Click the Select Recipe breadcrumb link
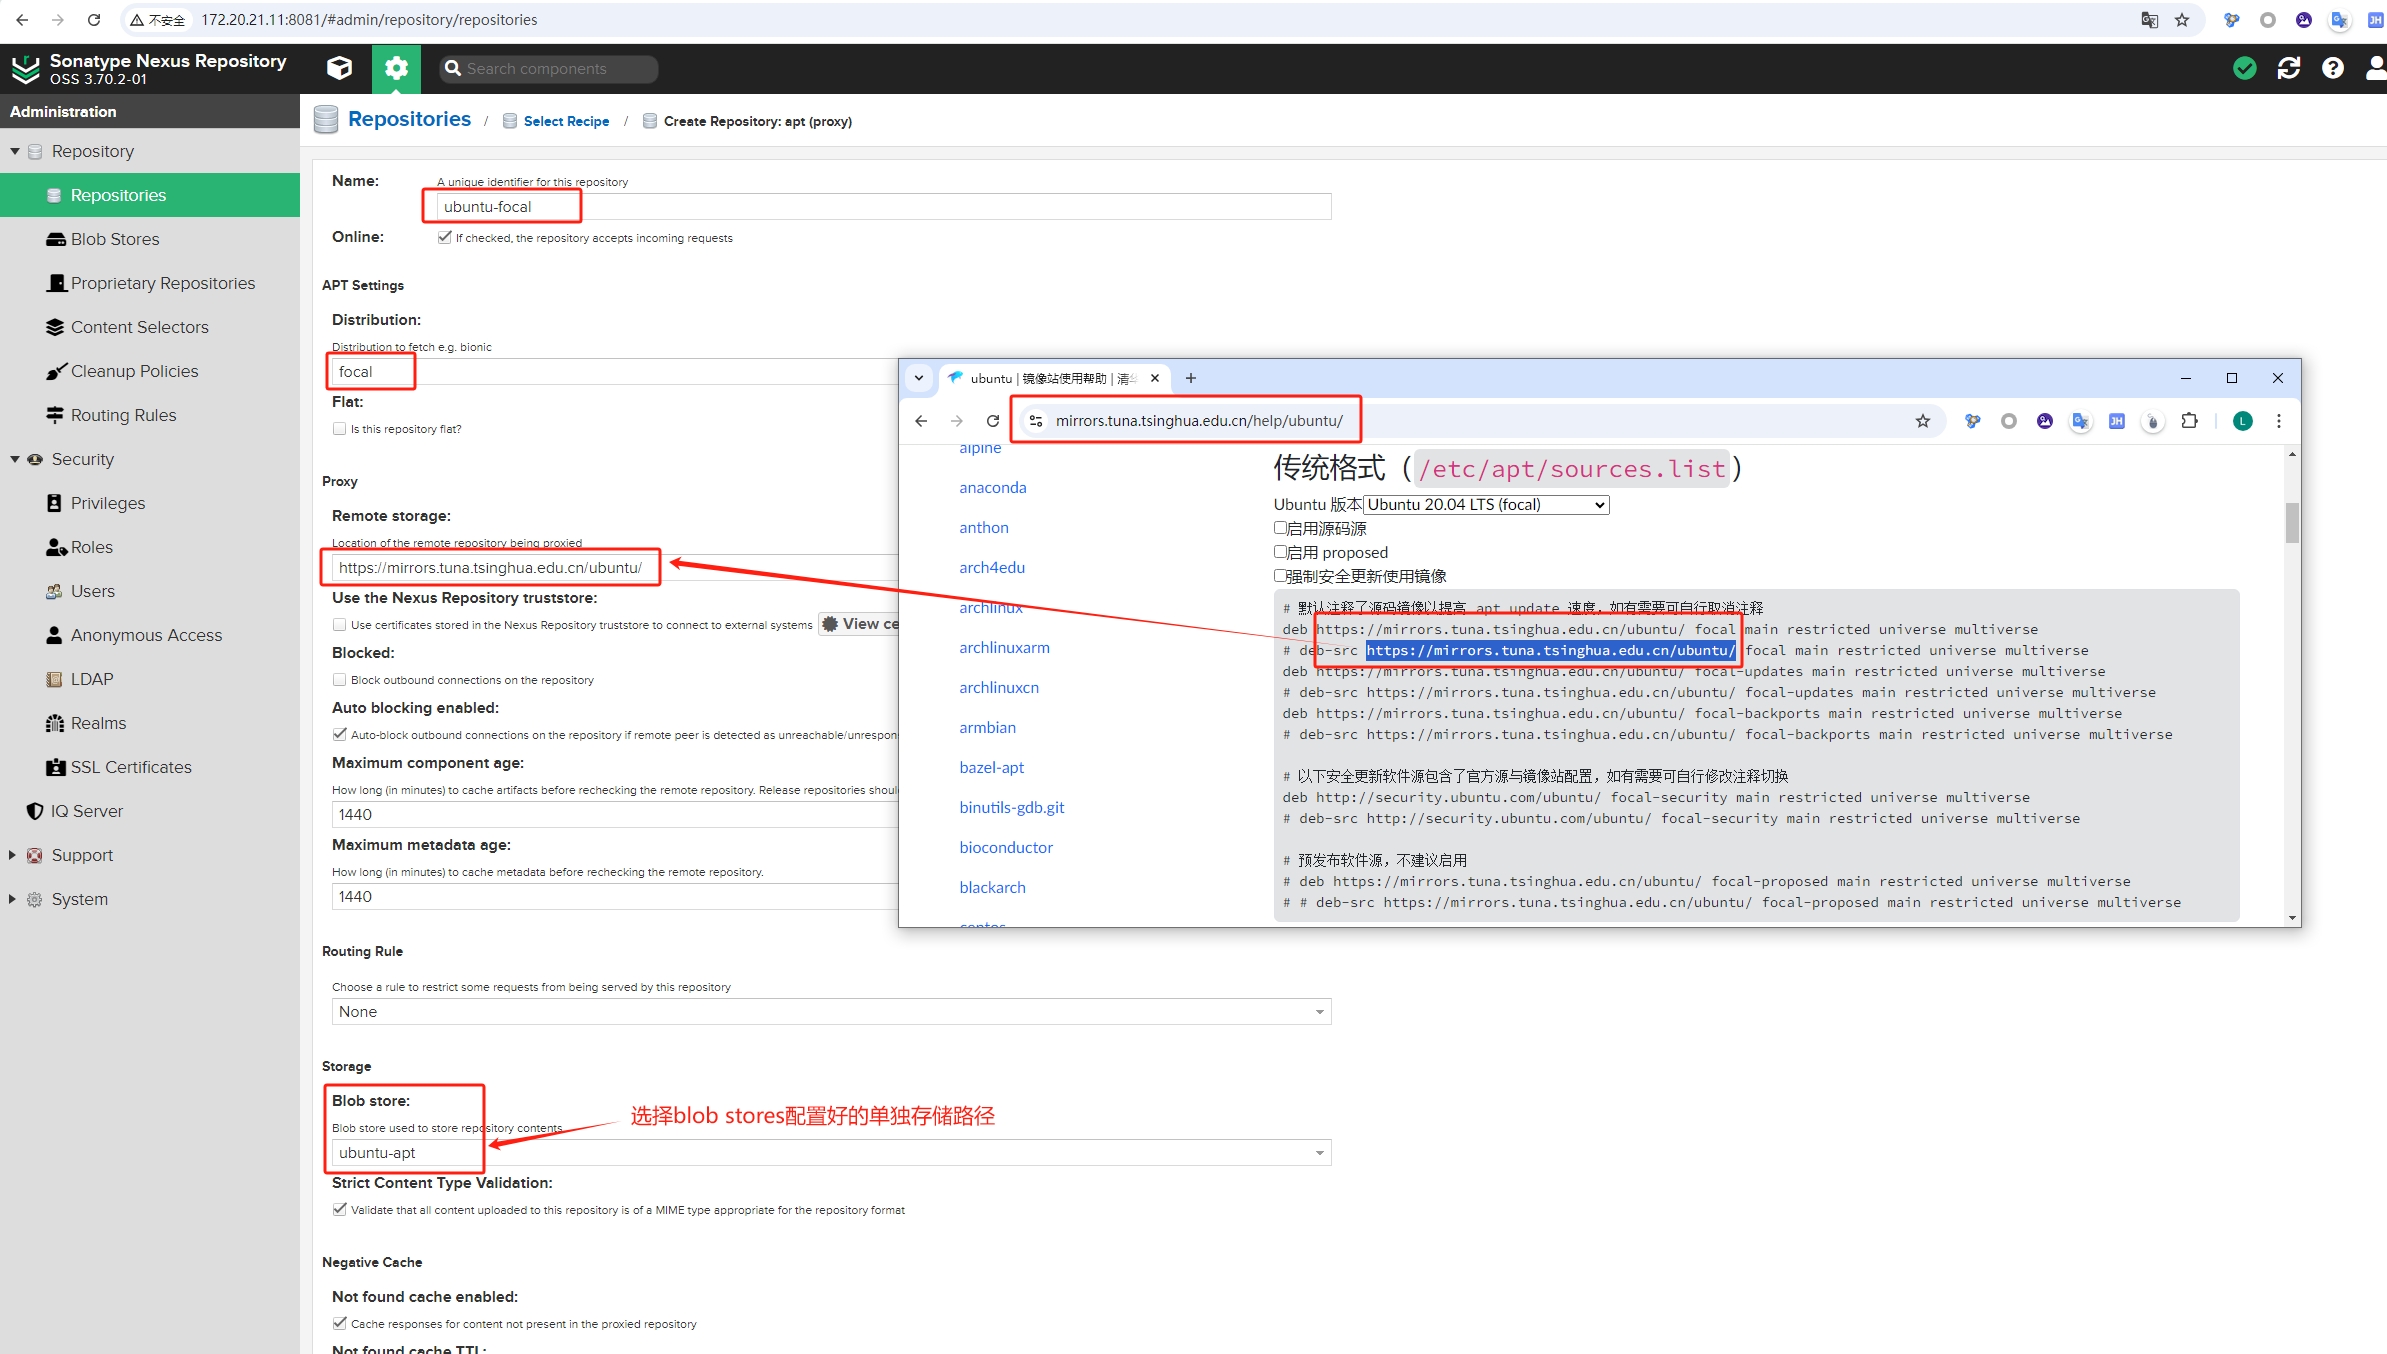 (x=566, y=121)
